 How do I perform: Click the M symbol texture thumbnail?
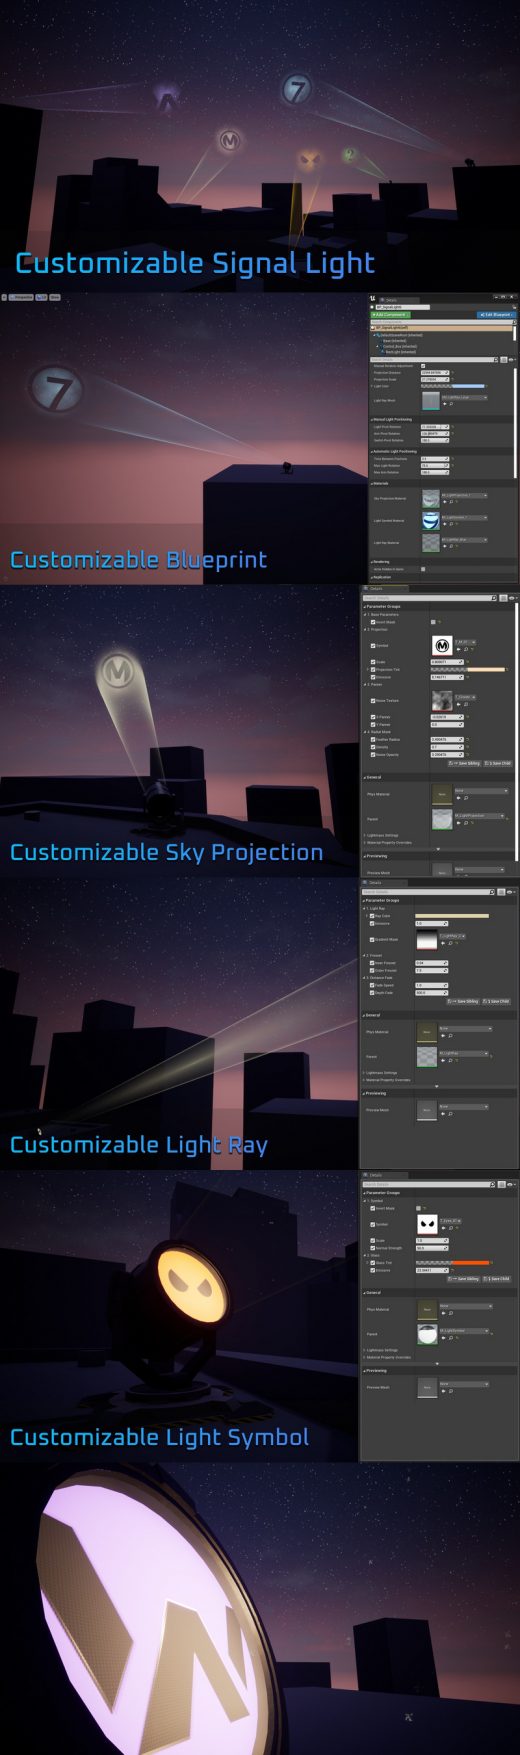coord(442,645)
